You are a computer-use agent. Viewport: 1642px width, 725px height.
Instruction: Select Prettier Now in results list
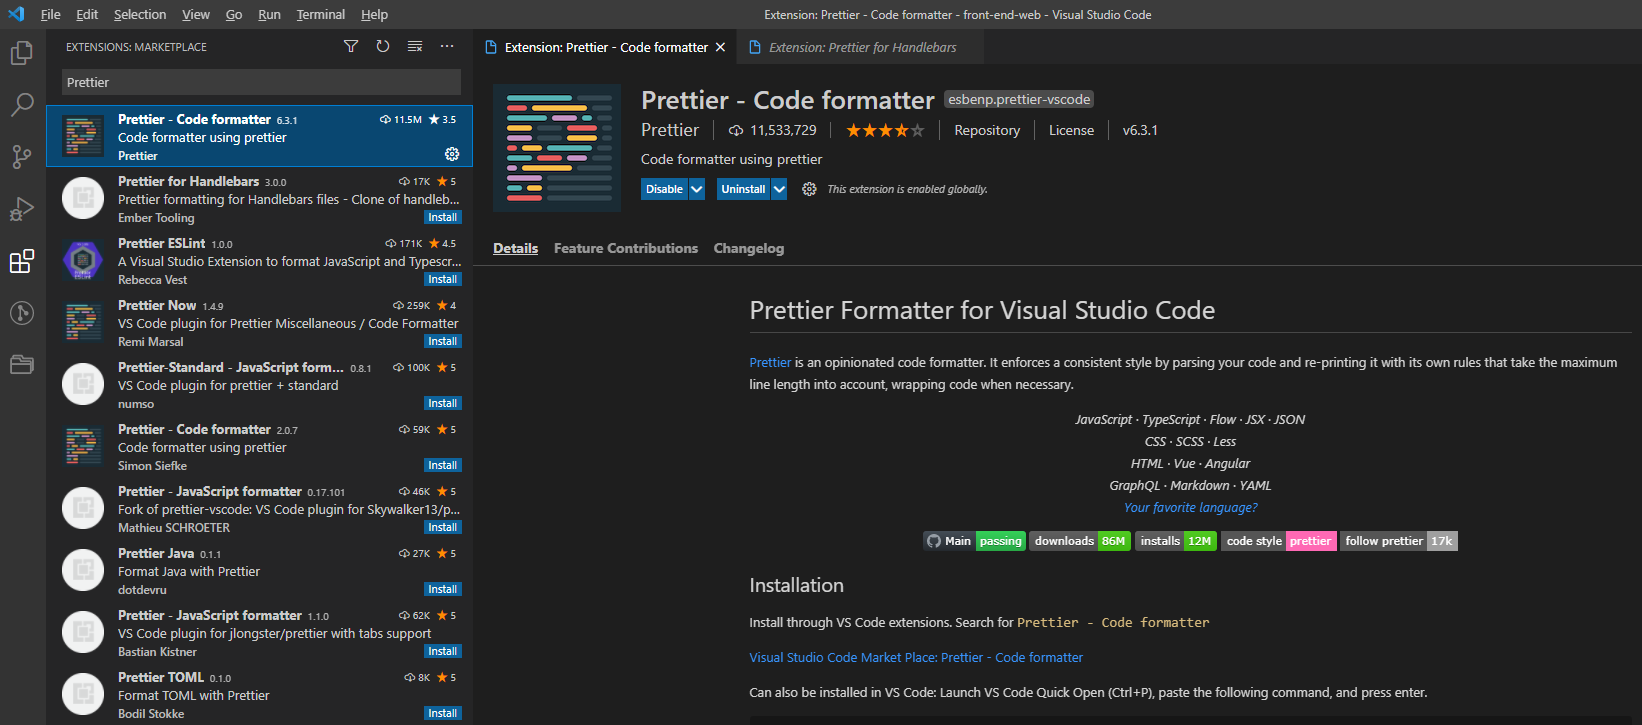pyautogui.click(x=259, y=322)
